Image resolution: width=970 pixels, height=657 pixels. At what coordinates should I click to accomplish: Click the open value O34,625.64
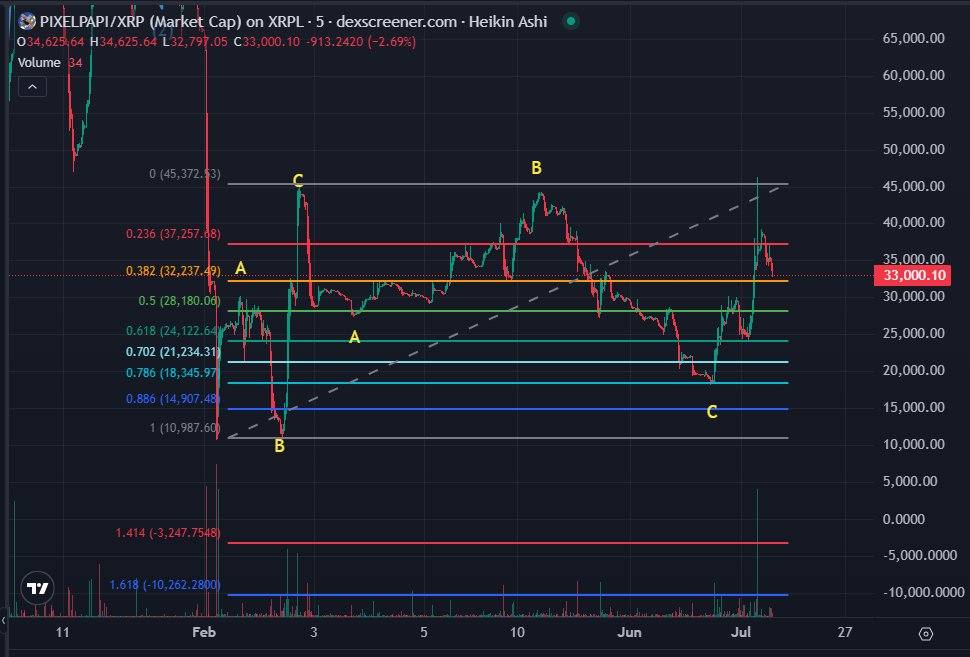50,42
